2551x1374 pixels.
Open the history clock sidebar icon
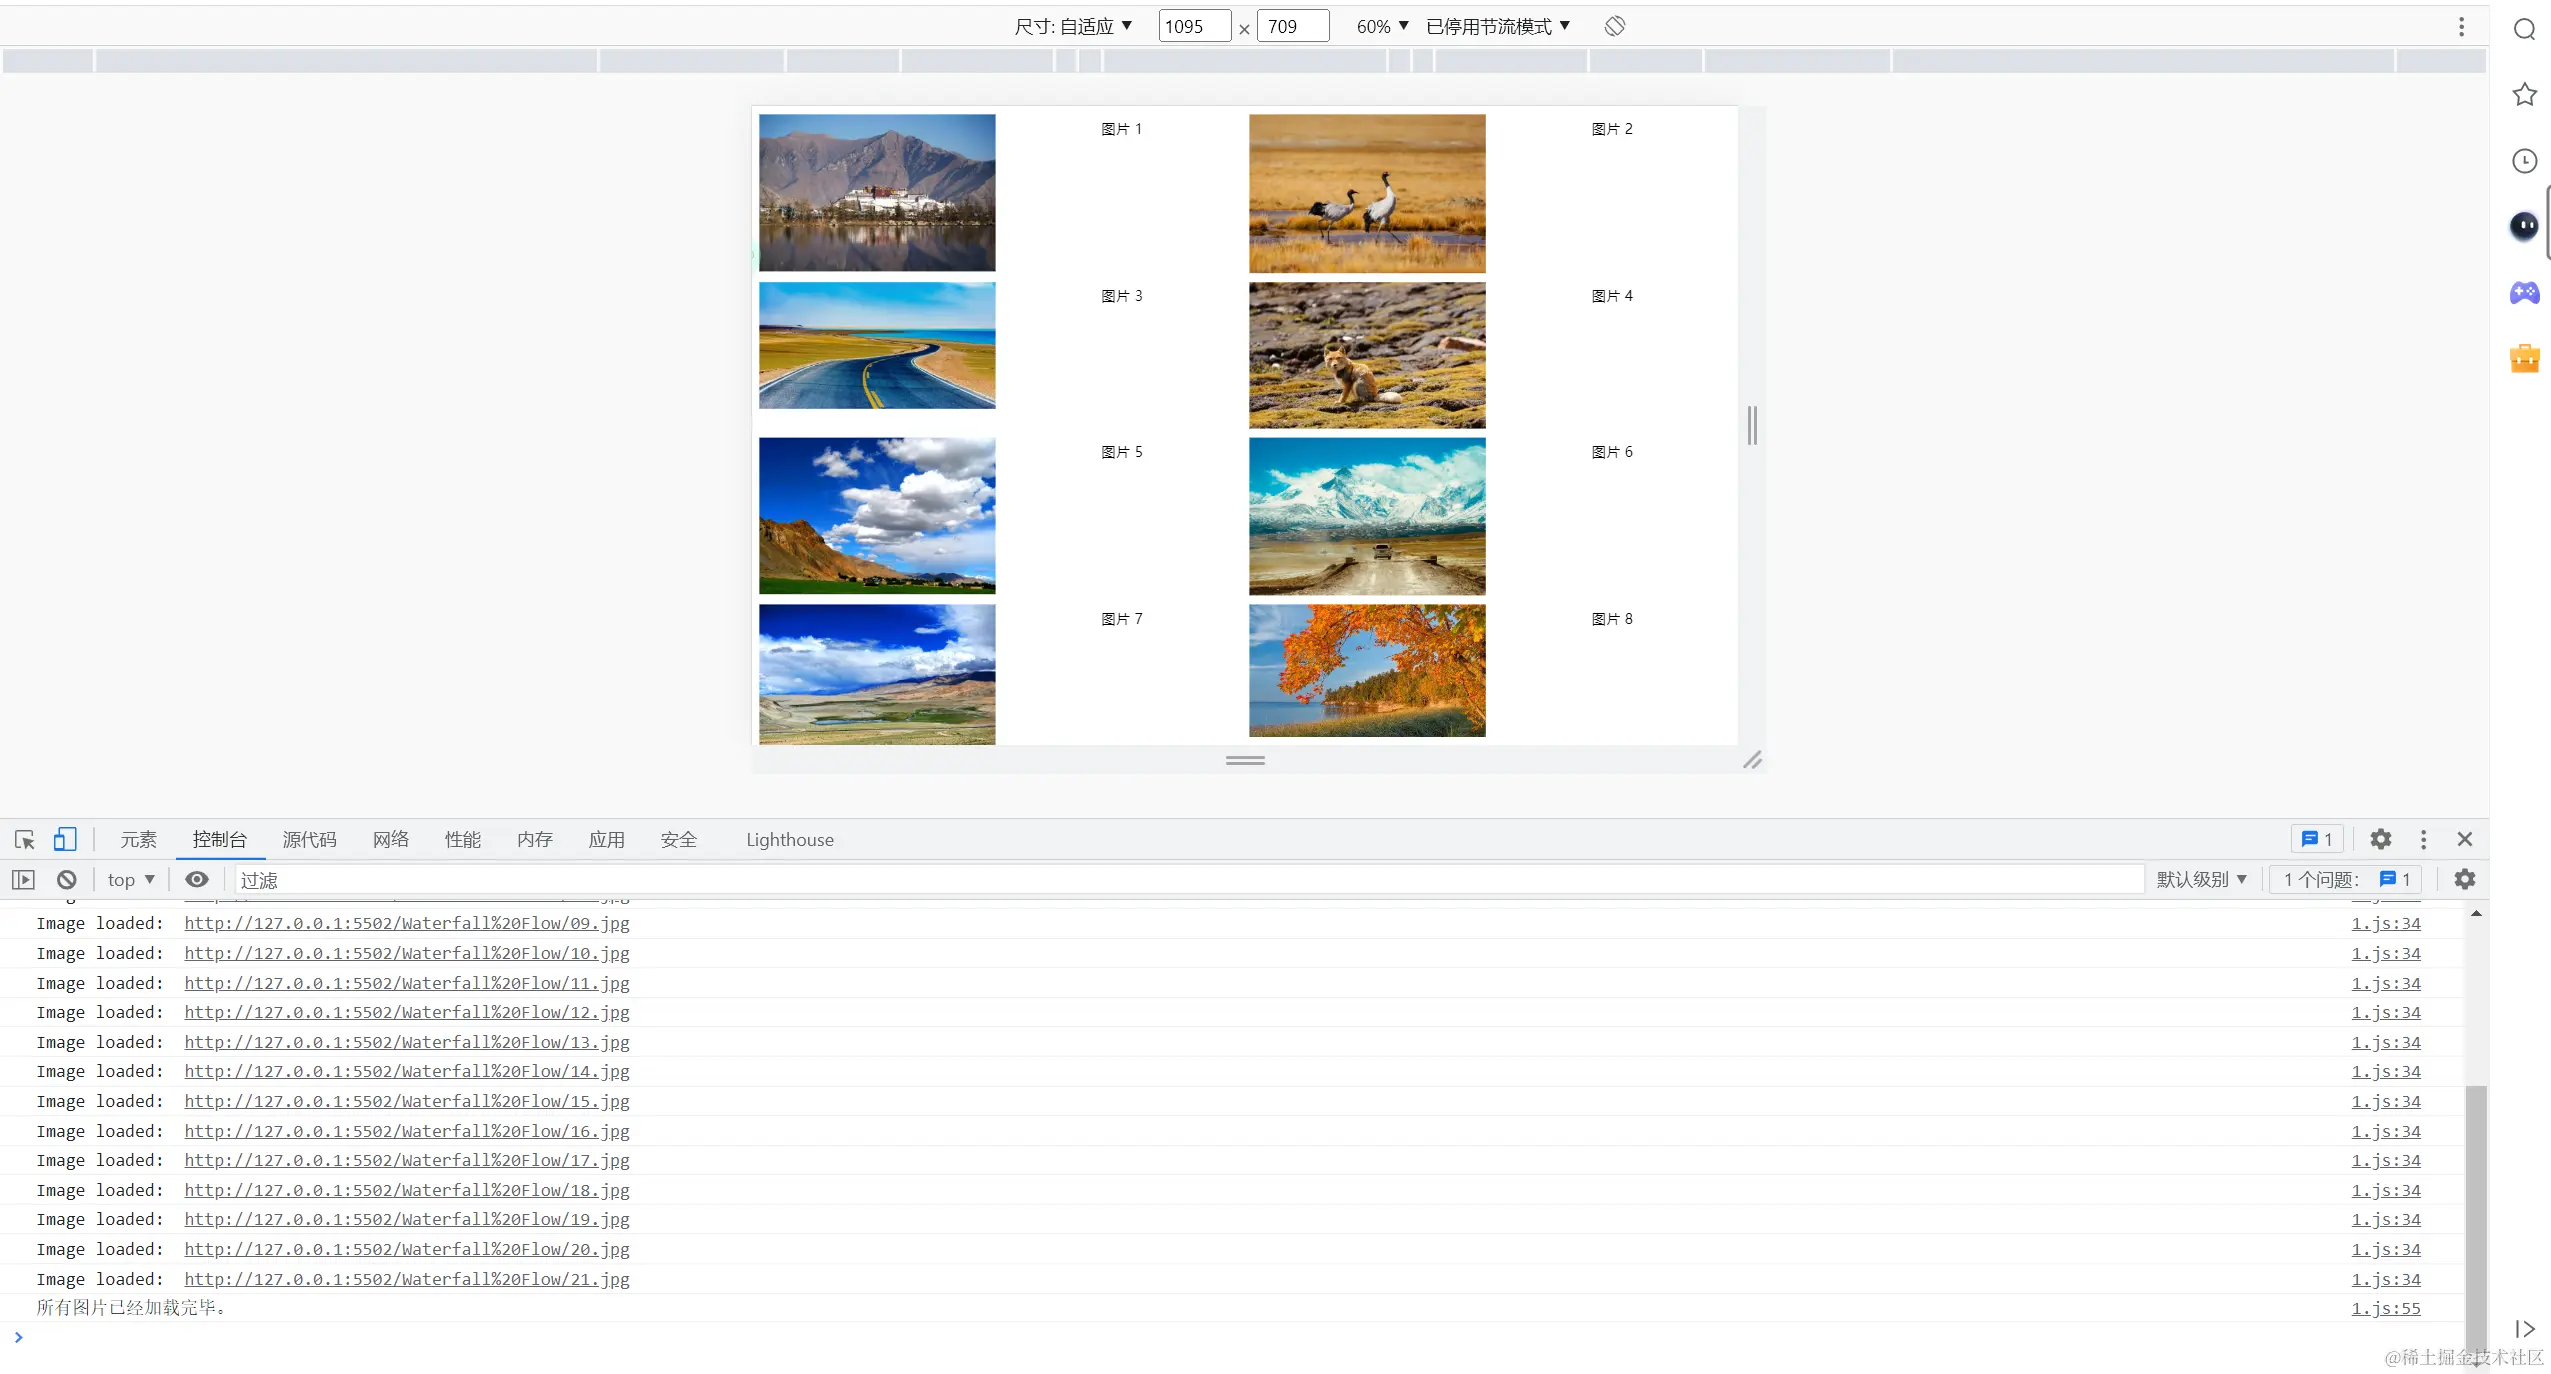coord(2524,161)
